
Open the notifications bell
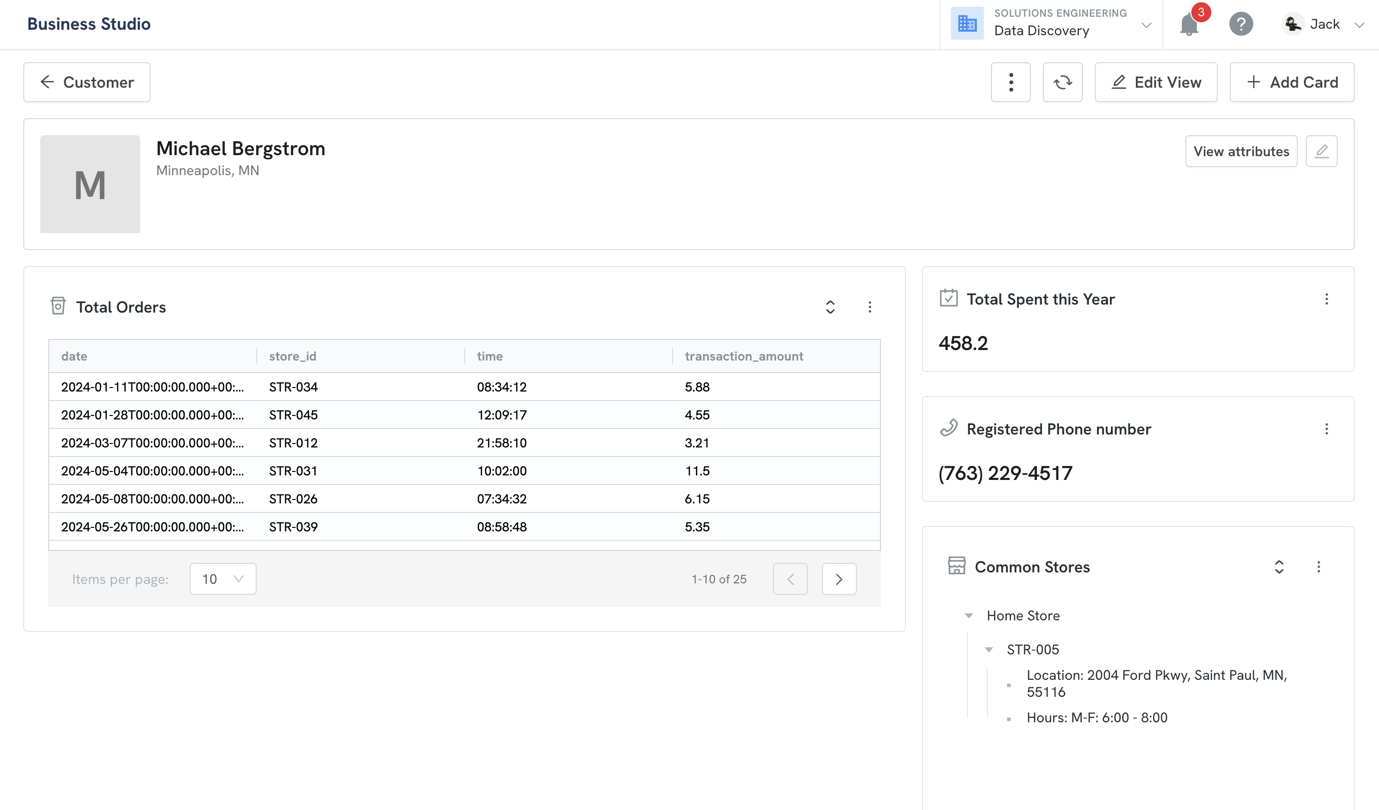1189,24
